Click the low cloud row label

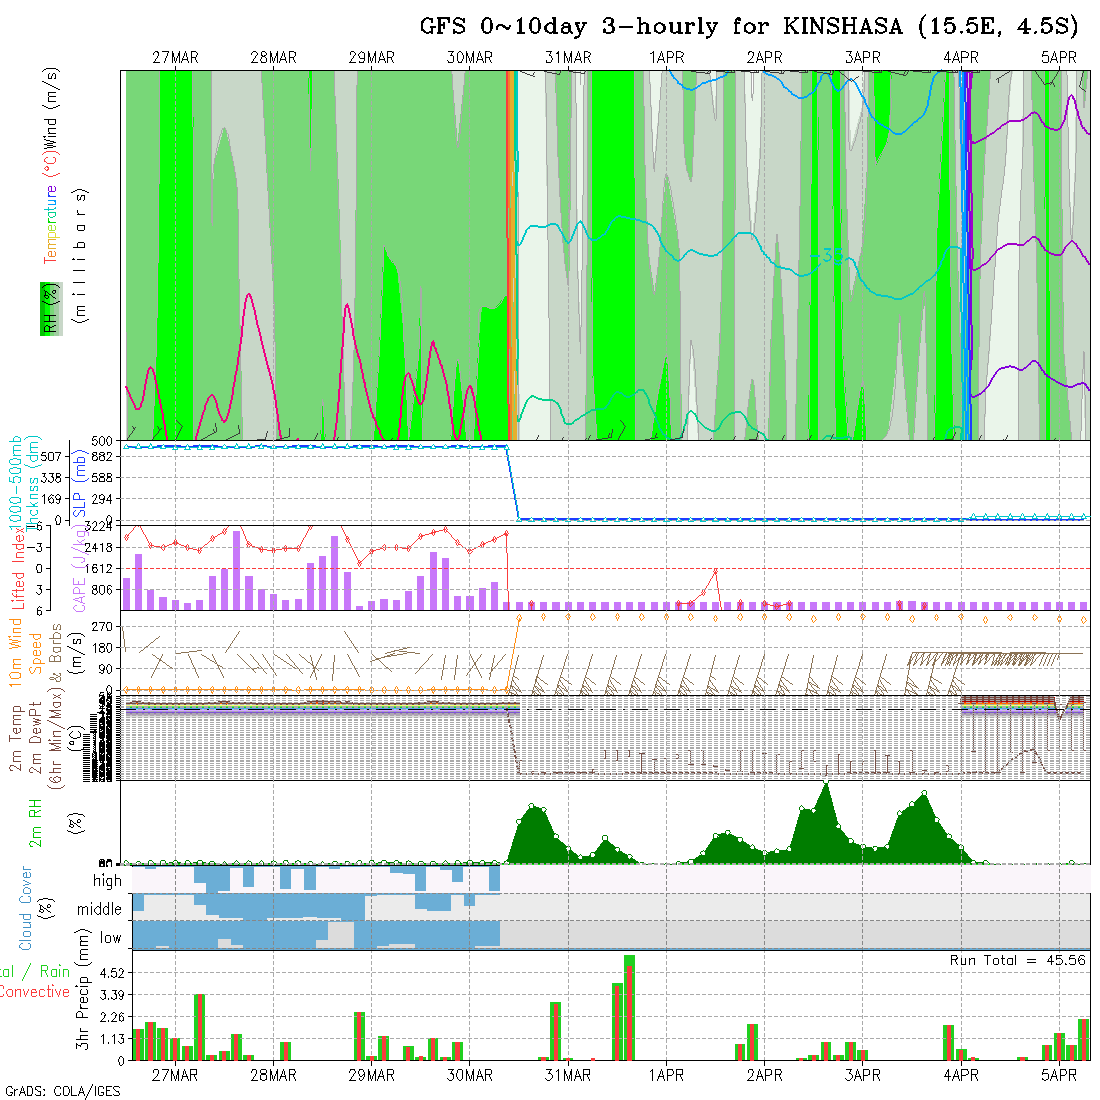[111, 938]
